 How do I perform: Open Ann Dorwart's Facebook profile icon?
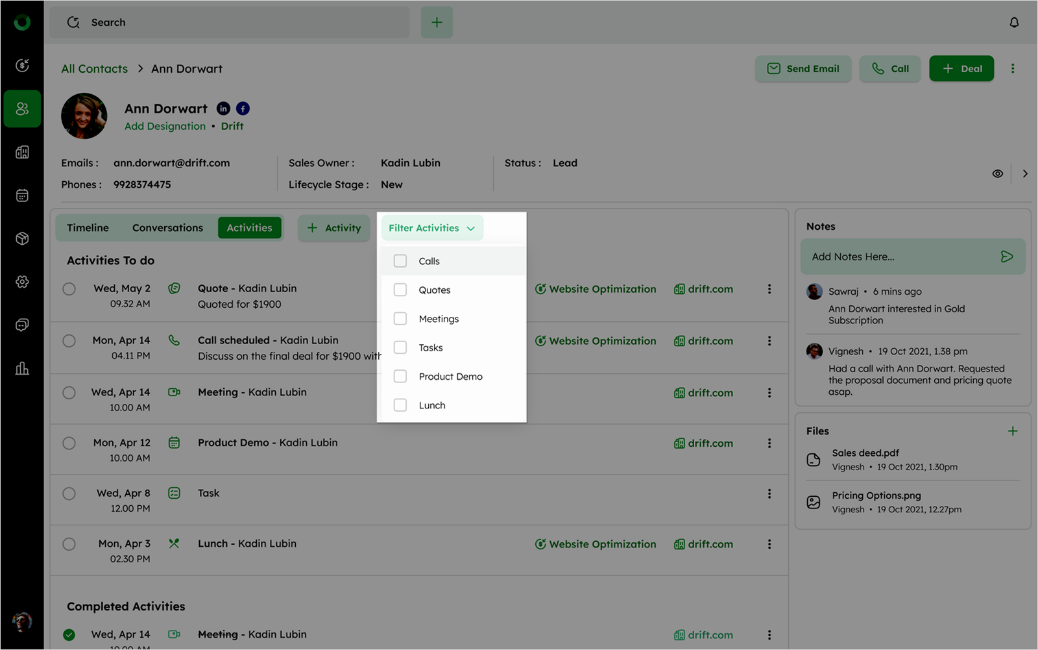243,109
